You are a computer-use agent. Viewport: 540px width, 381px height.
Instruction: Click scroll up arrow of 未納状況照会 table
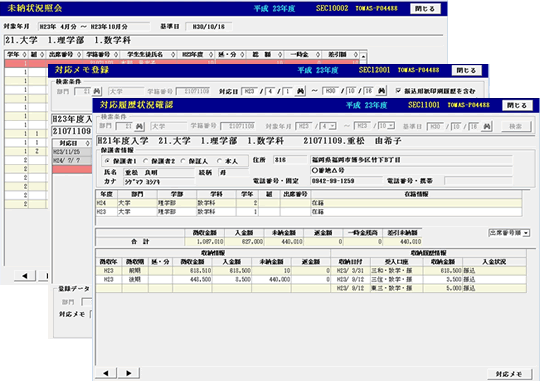364,55
